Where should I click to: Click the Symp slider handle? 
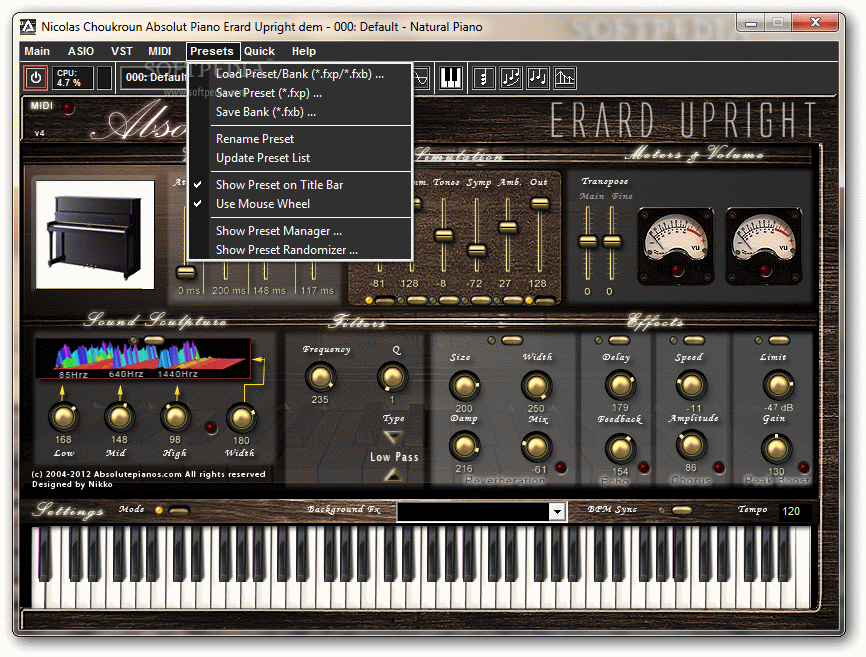476,251
